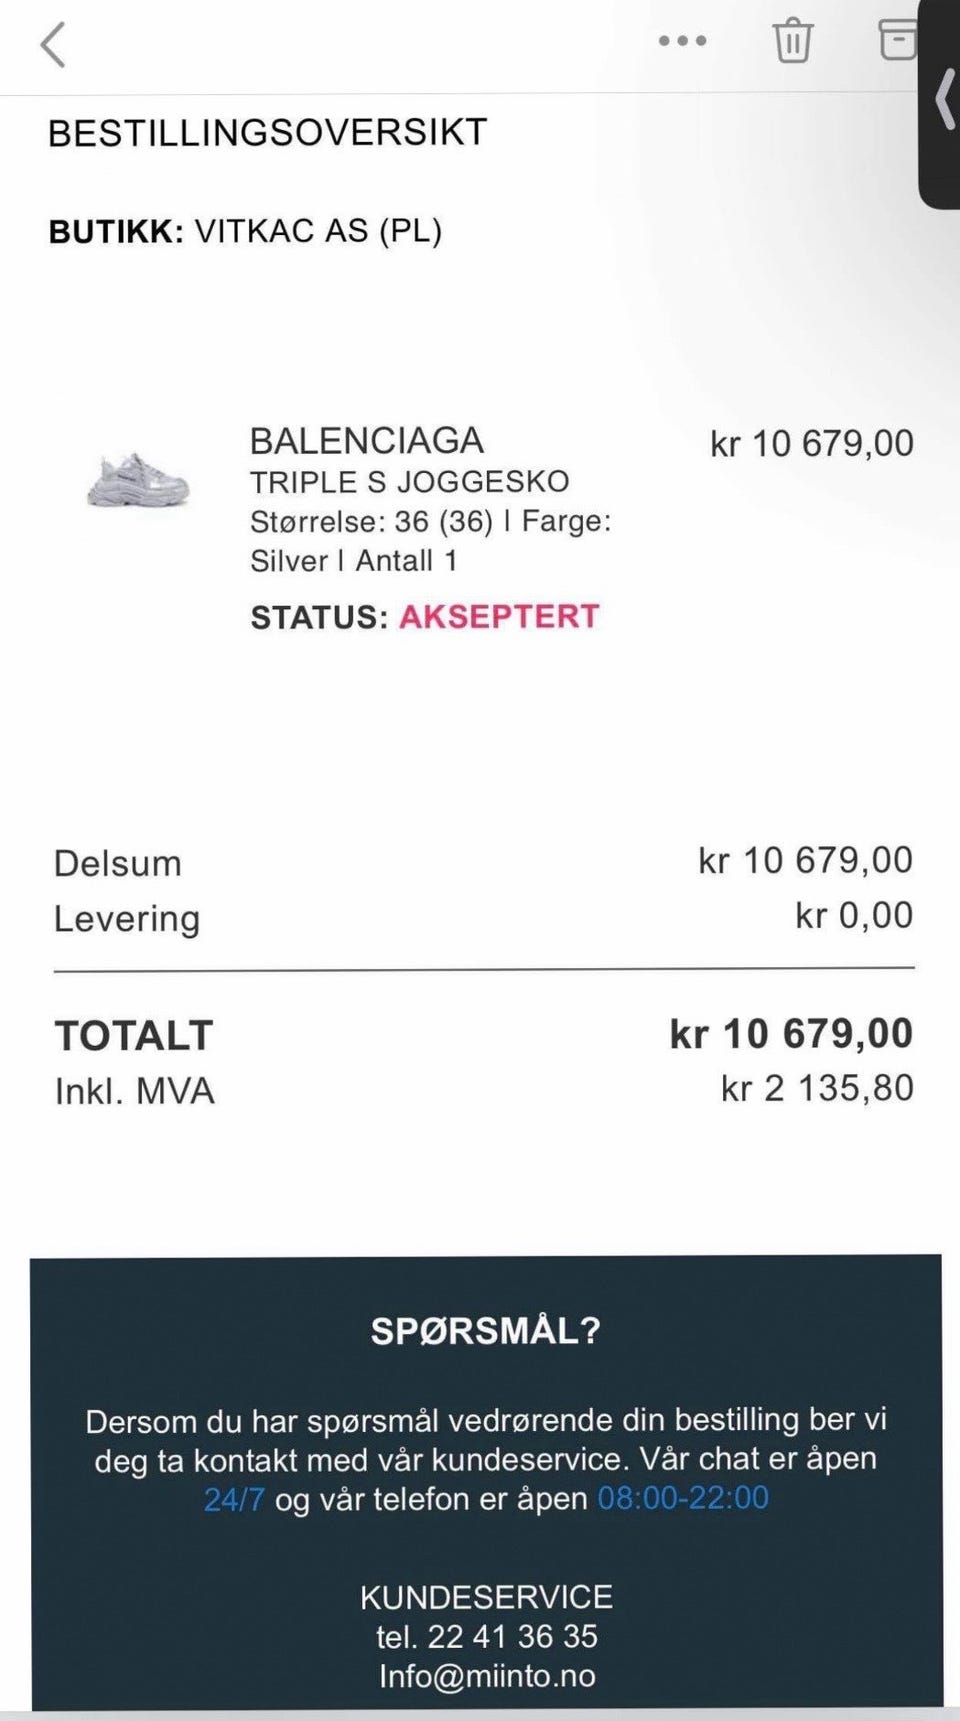Tap the 24/7 chat hours link
The image size is (960, 1721).
click(x=234, y=1499)
